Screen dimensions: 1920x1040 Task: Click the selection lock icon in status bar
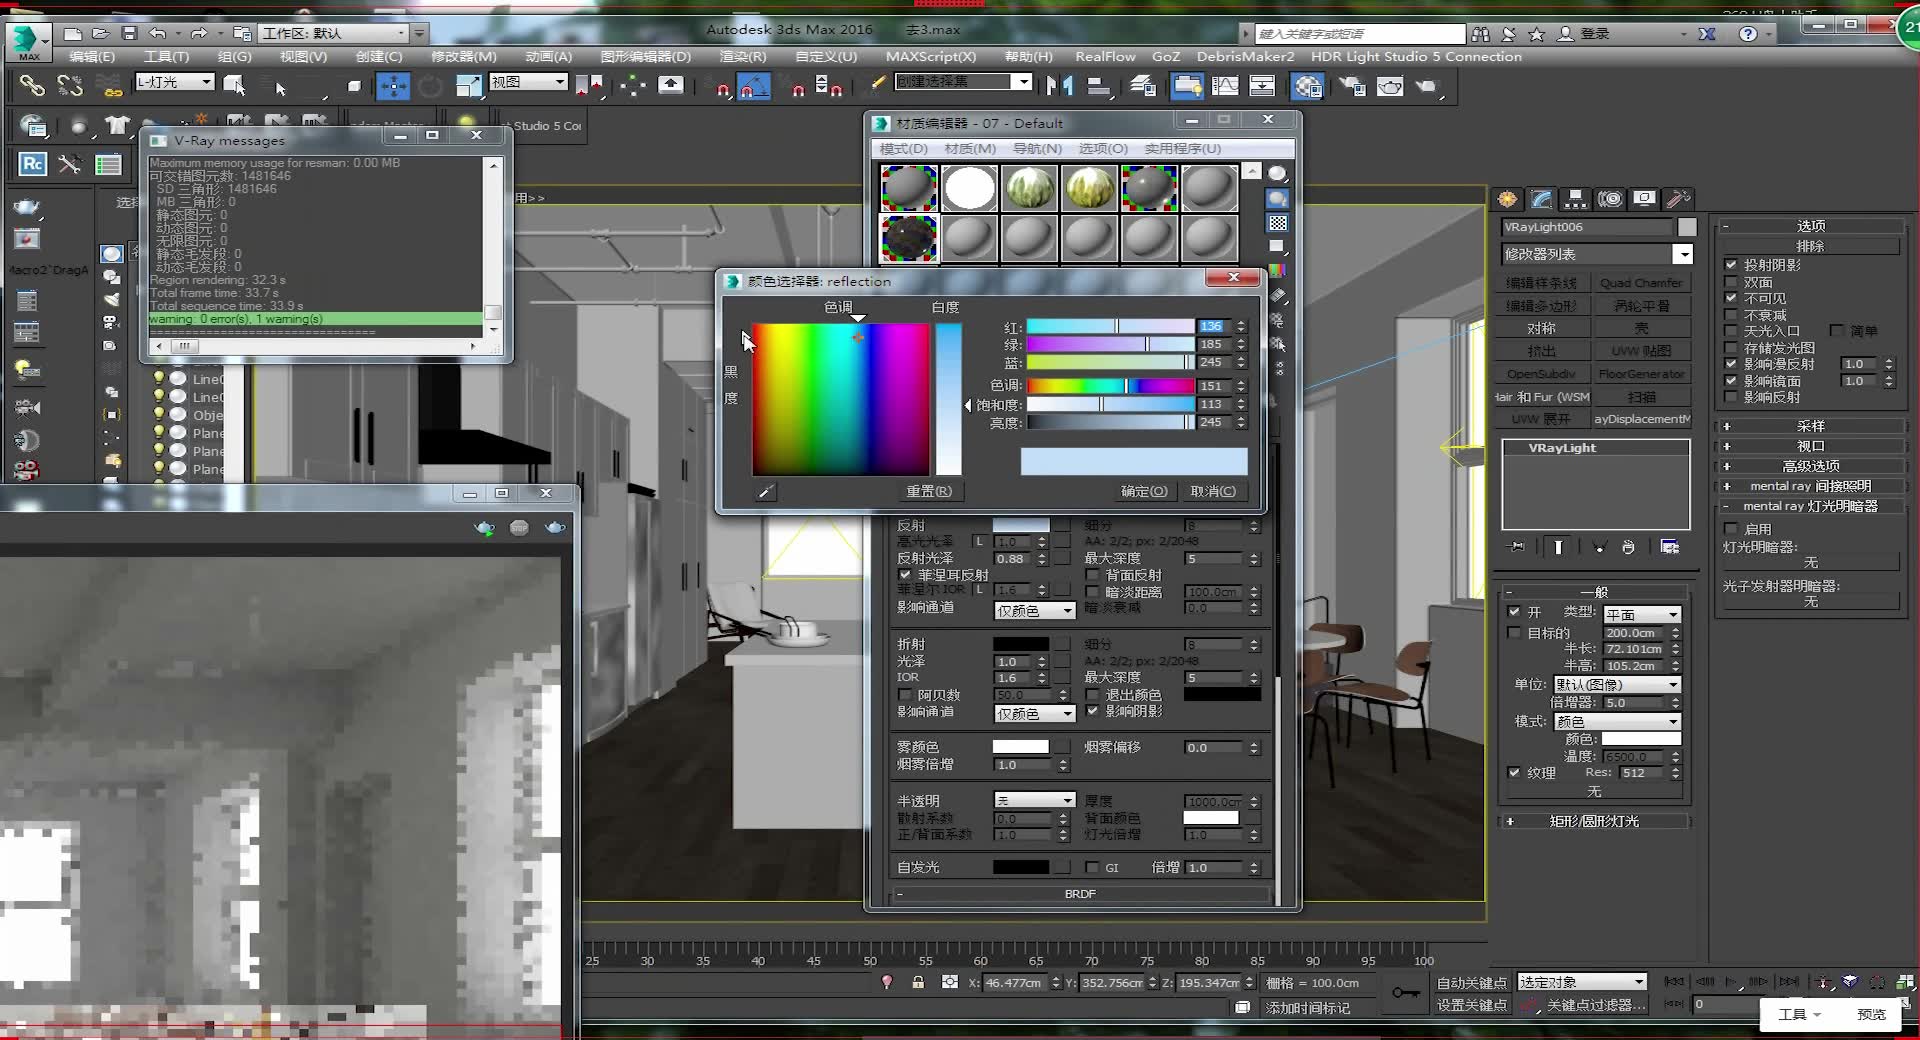(x=918, y=983)
